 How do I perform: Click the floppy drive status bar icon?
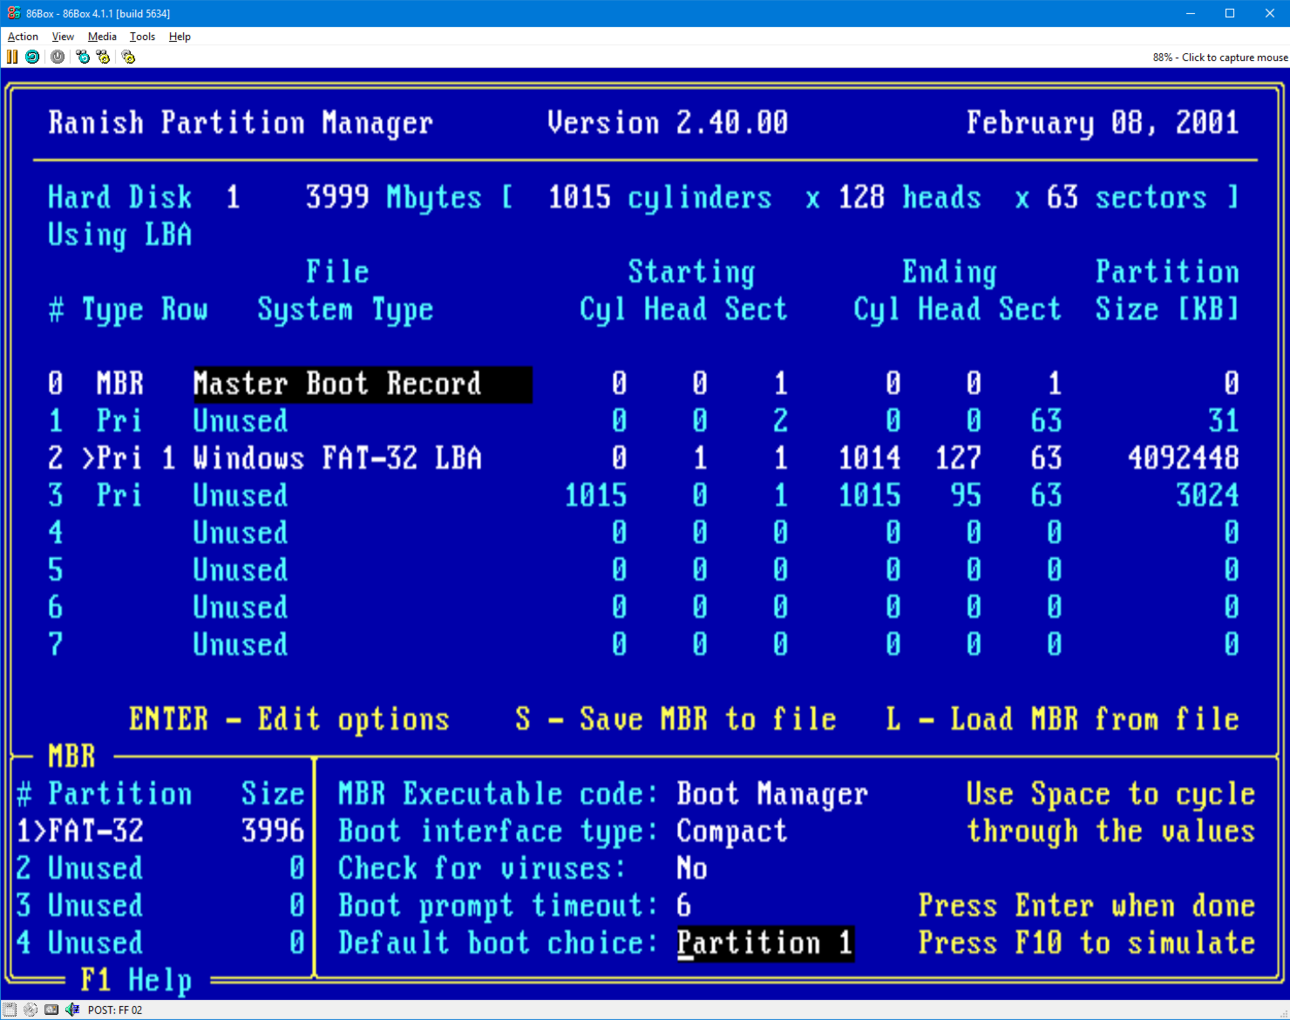click(x=10, y=1010)
